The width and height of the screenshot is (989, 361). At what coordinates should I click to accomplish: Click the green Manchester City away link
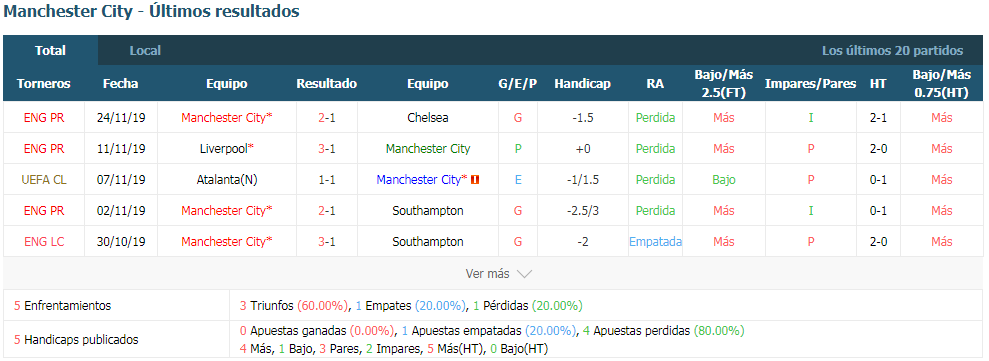pyautogui.click(x=428, y=149)
